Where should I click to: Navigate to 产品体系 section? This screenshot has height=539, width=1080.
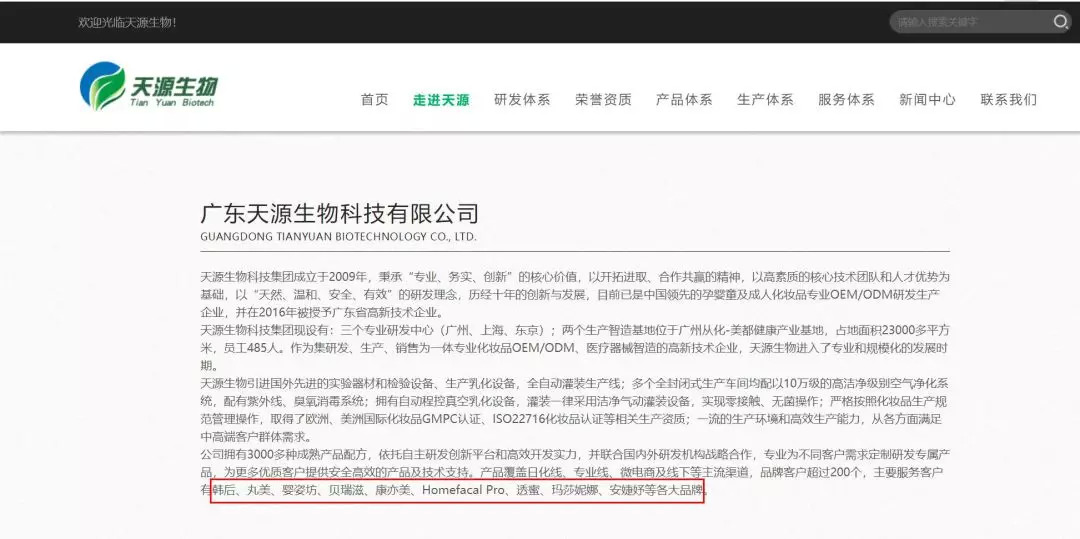click(x=684, y=100)
